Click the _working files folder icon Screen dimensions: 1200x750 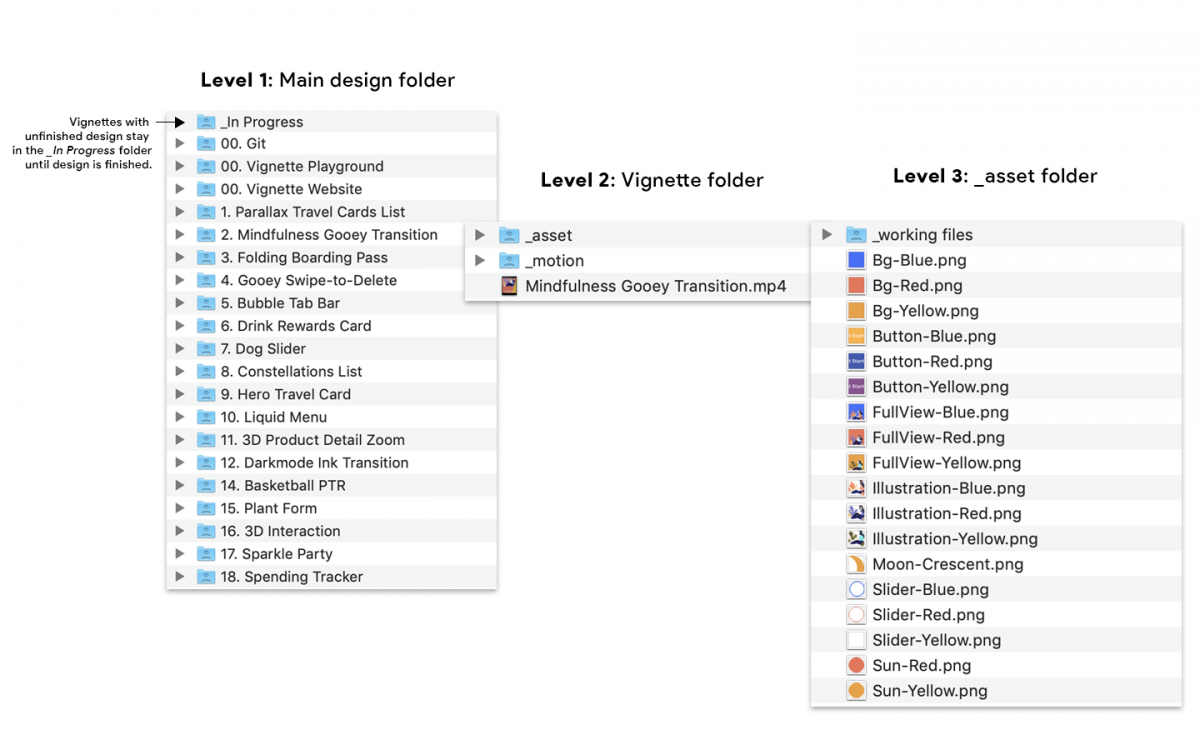pos(856,234)
